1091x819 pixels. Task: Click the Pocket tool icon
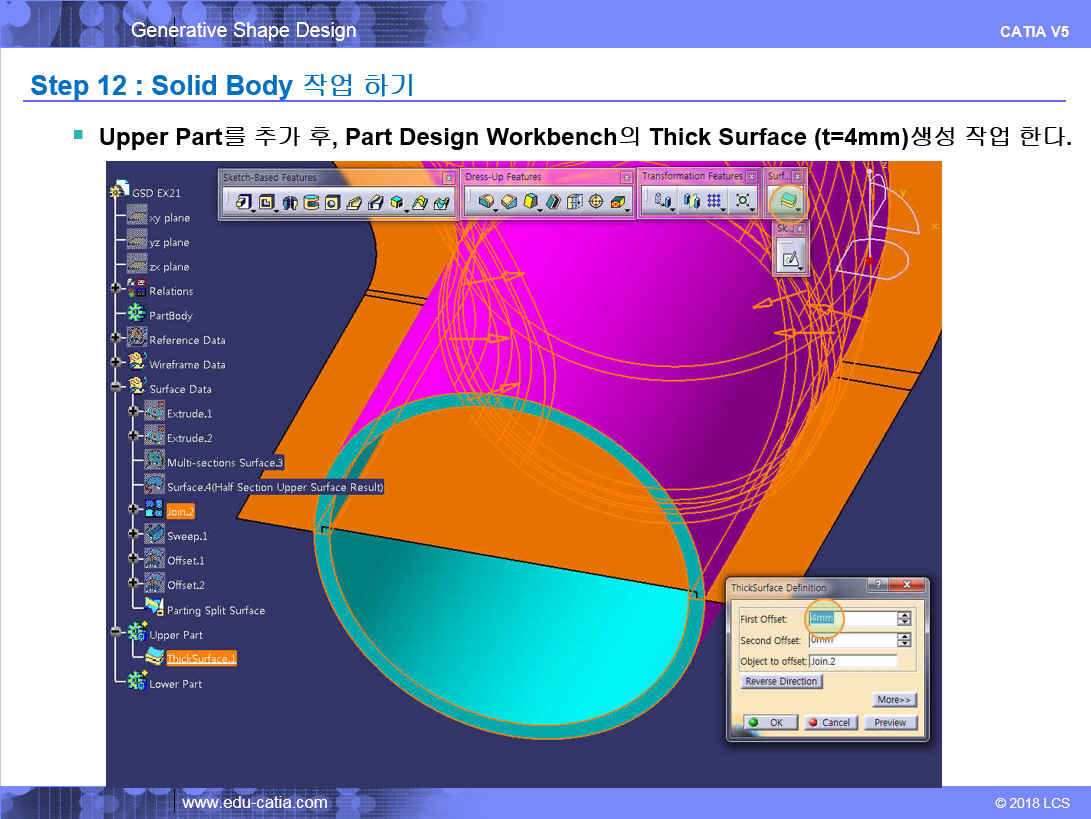(266, 203)
